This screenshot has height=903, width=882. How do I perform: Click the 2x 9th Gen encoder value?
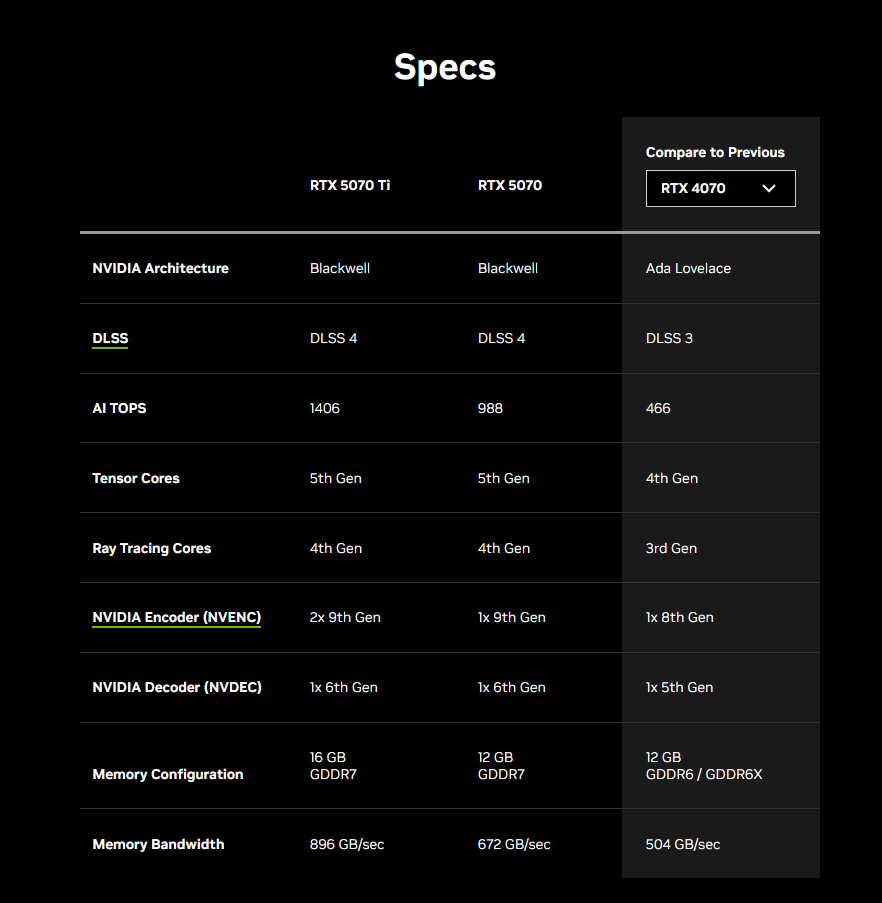pyautogui.click(x=345, y=617)
